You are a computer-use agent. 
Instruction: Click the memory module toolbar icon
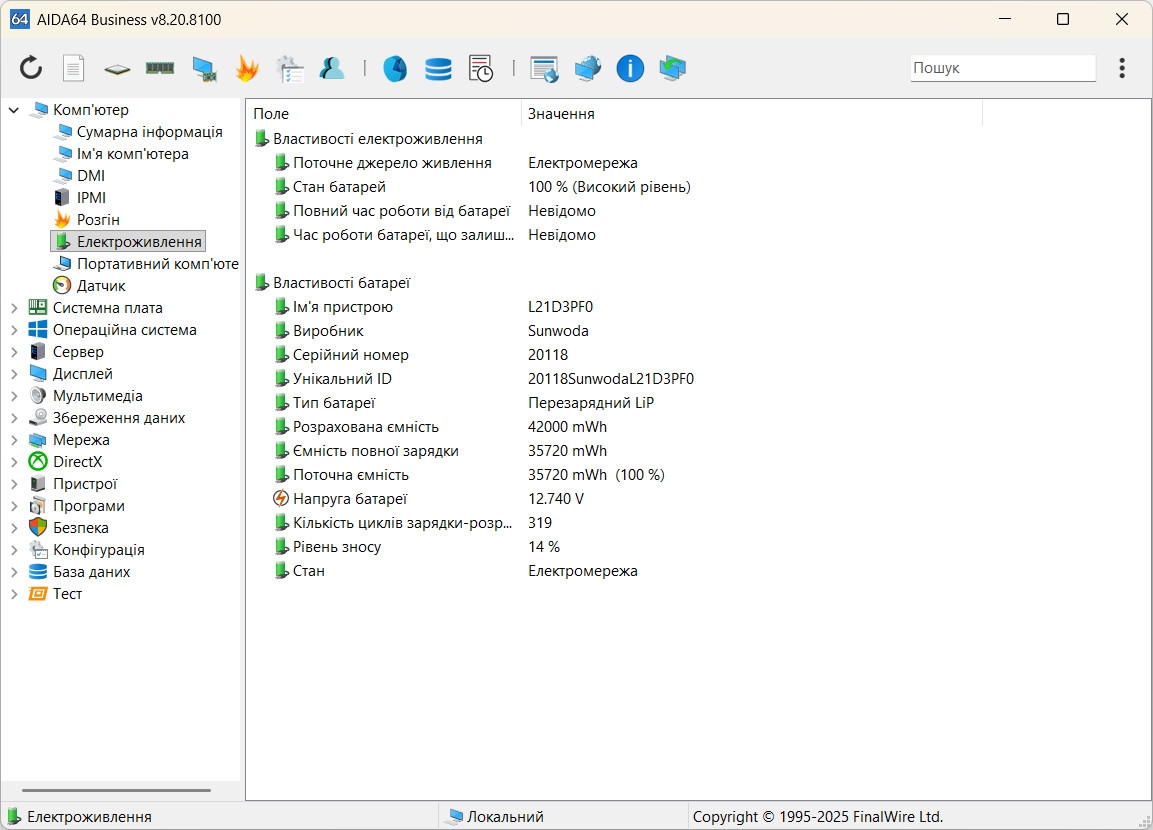click(160, 68)
